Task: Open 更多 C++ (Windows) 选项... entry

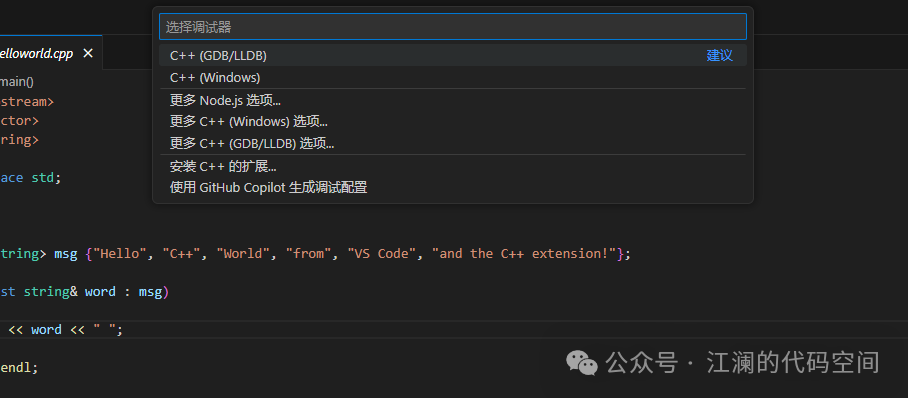Action: click(x=453, y=122)
